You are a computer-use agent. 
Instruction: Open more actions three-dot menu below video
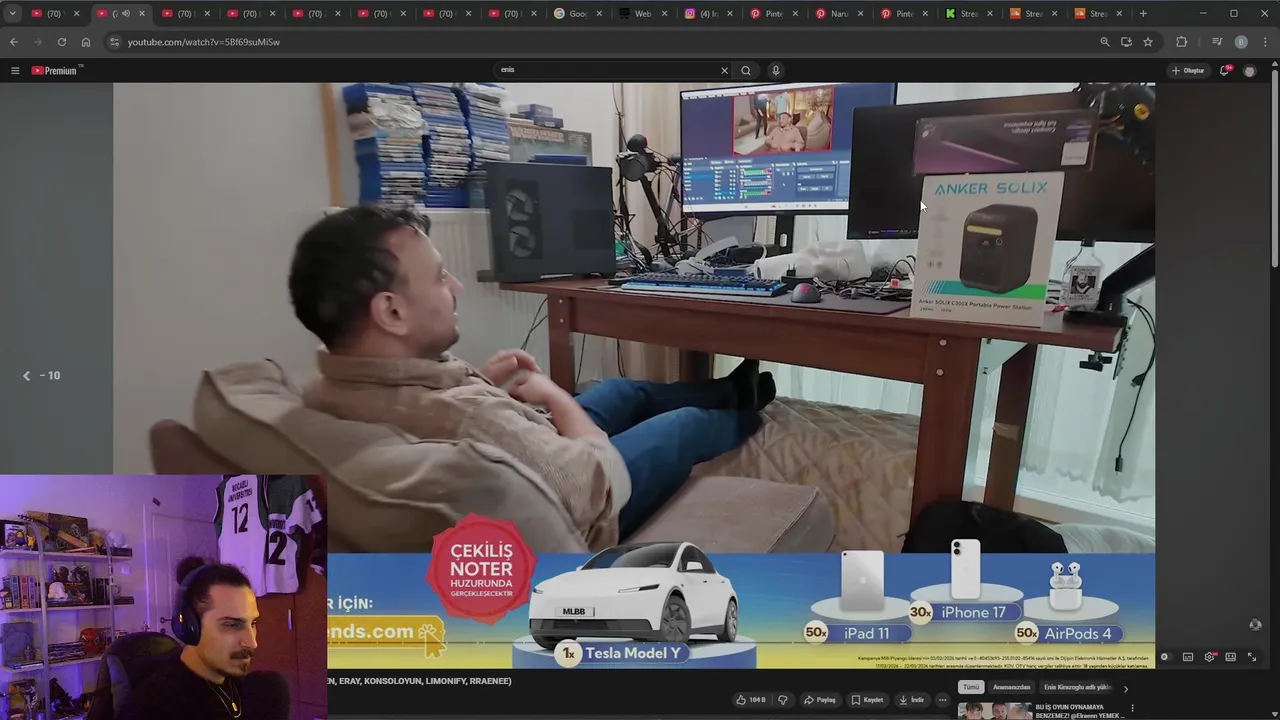click(942, 700)
